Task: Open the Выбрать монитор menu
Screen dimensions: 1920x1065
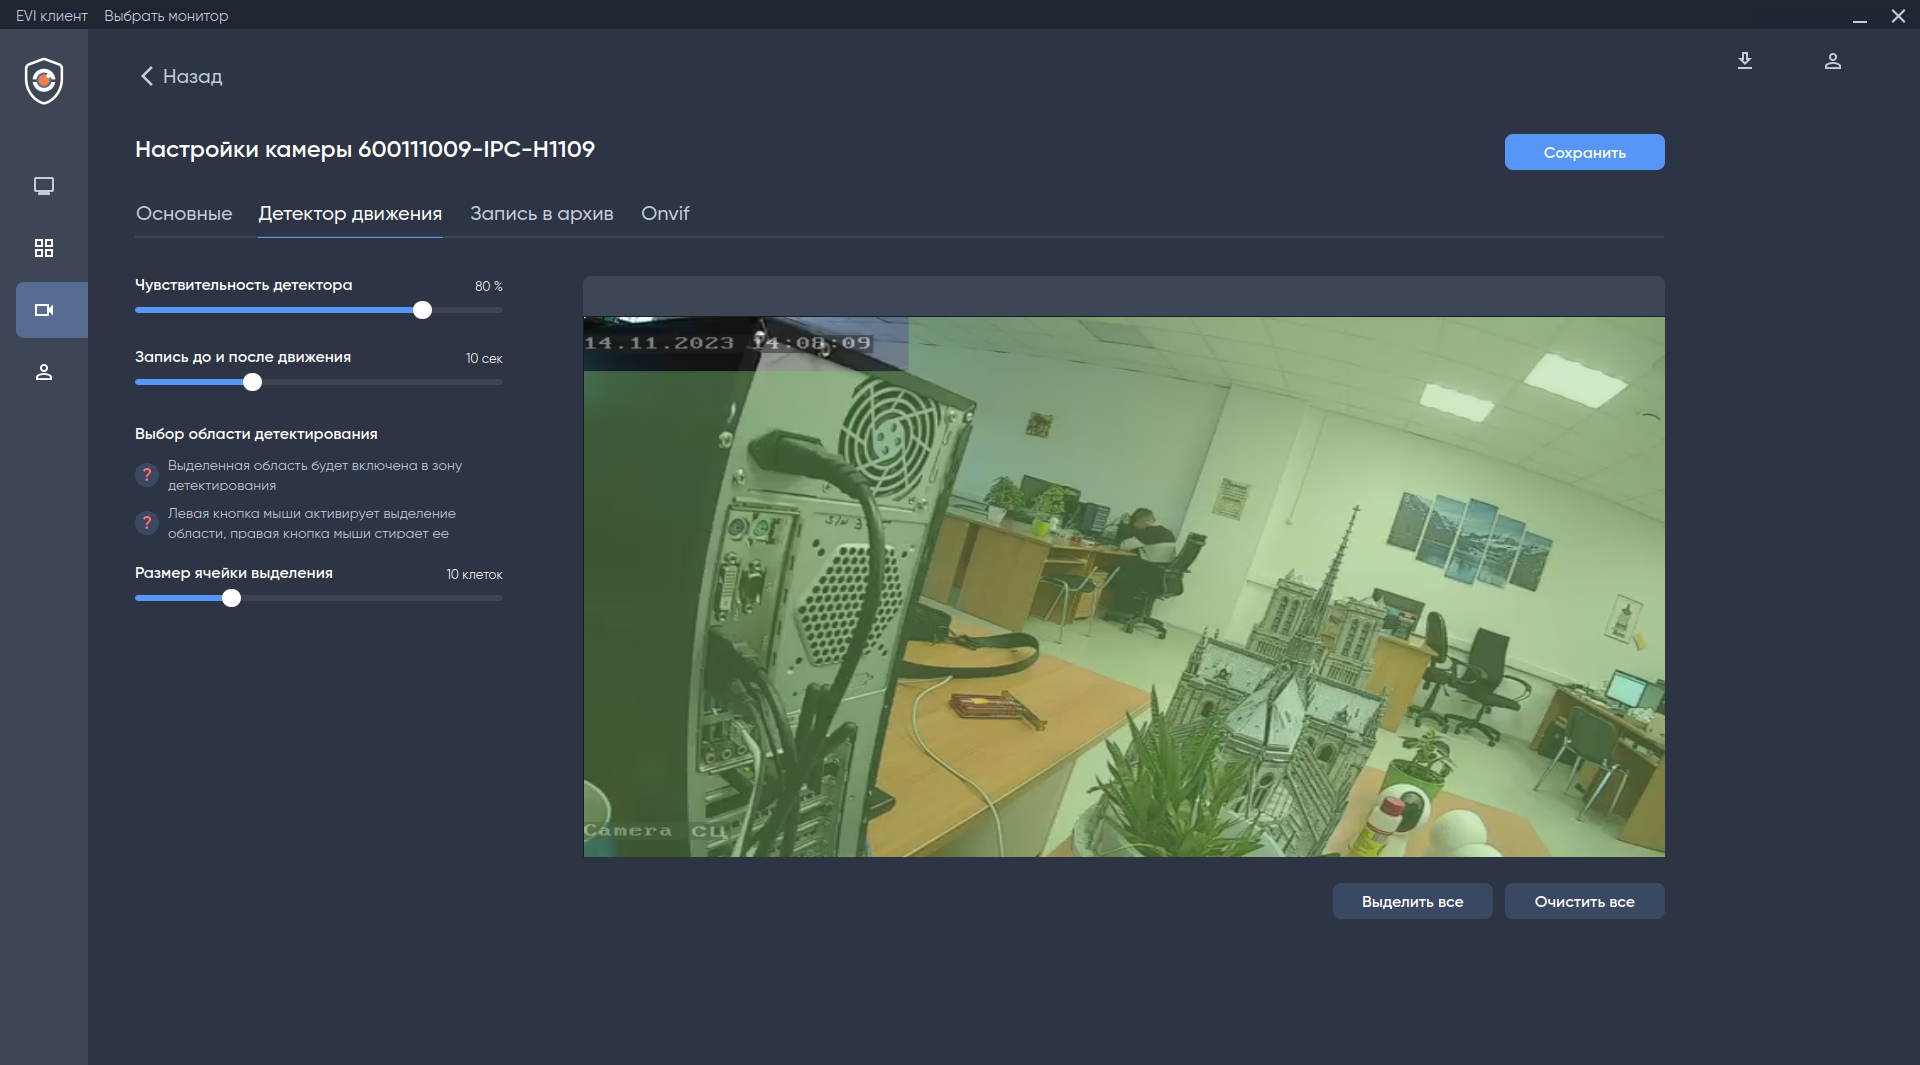Action: pyautogui.click(x=166, y=16)
